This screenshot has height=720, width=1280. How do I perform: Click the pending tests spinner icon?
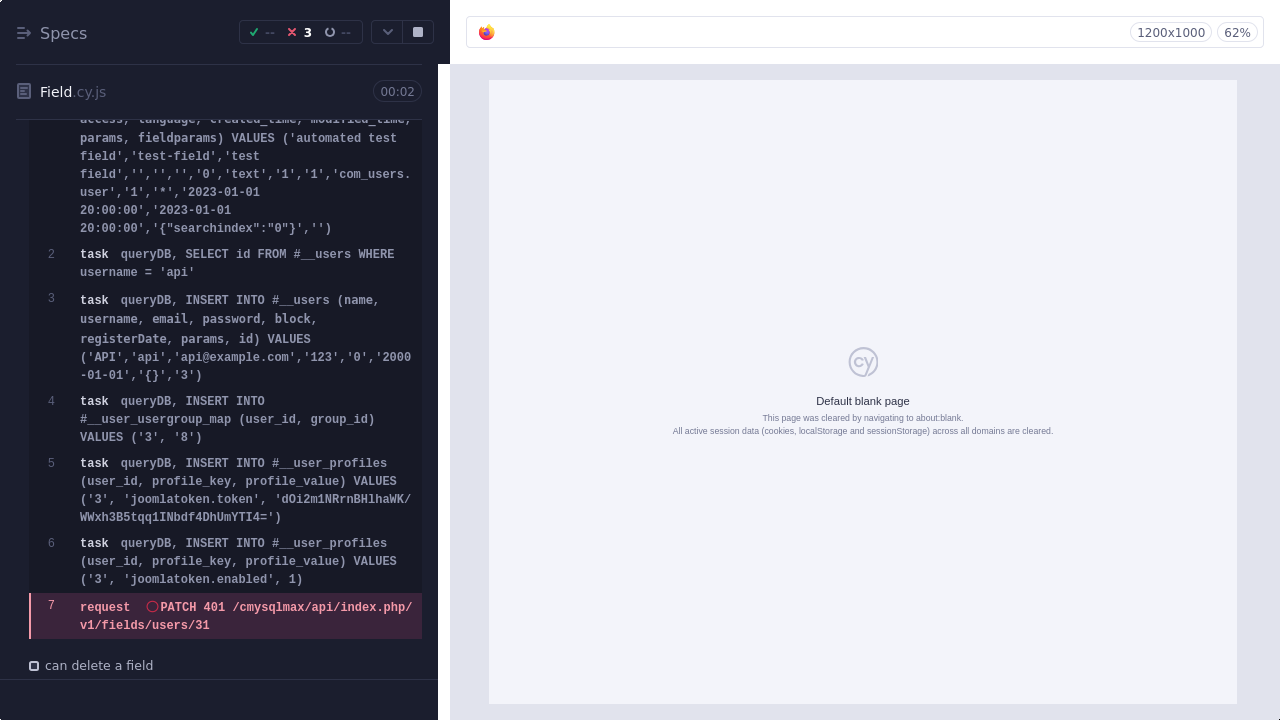coord(330,32)
